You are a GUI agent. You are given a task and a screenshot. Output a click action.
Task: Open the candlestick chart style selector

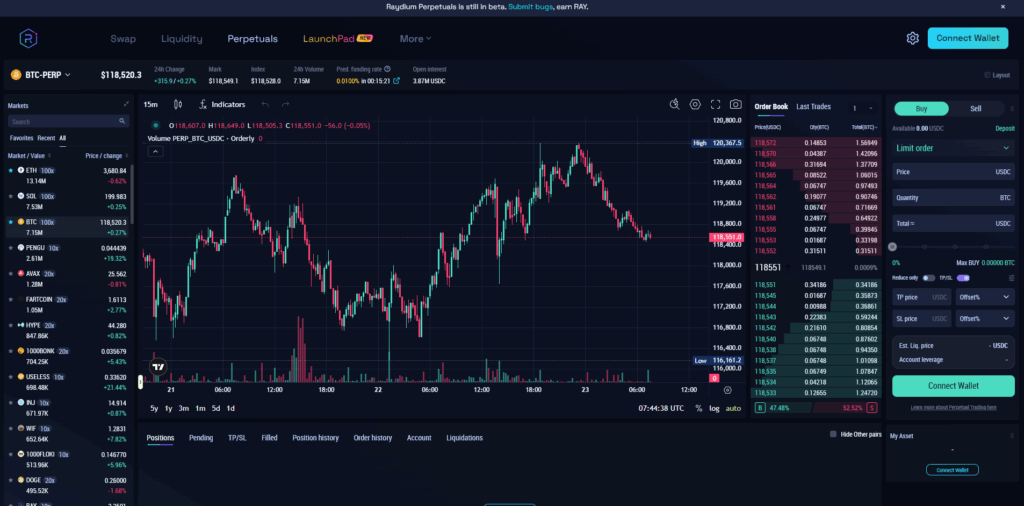click(178, 104)
